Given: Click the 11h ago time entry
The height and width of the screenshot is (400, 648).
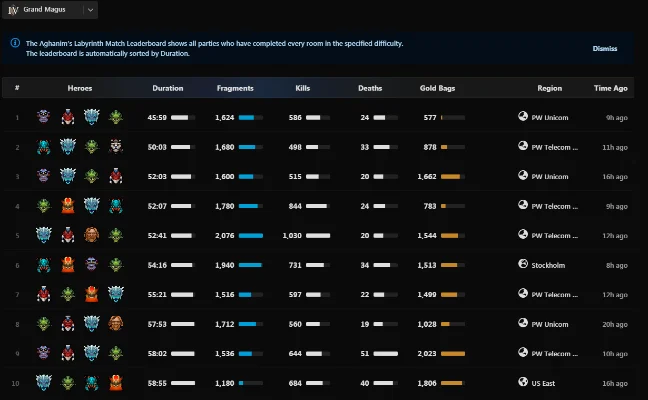Looking at the screenshot, I should click(615, 147).
